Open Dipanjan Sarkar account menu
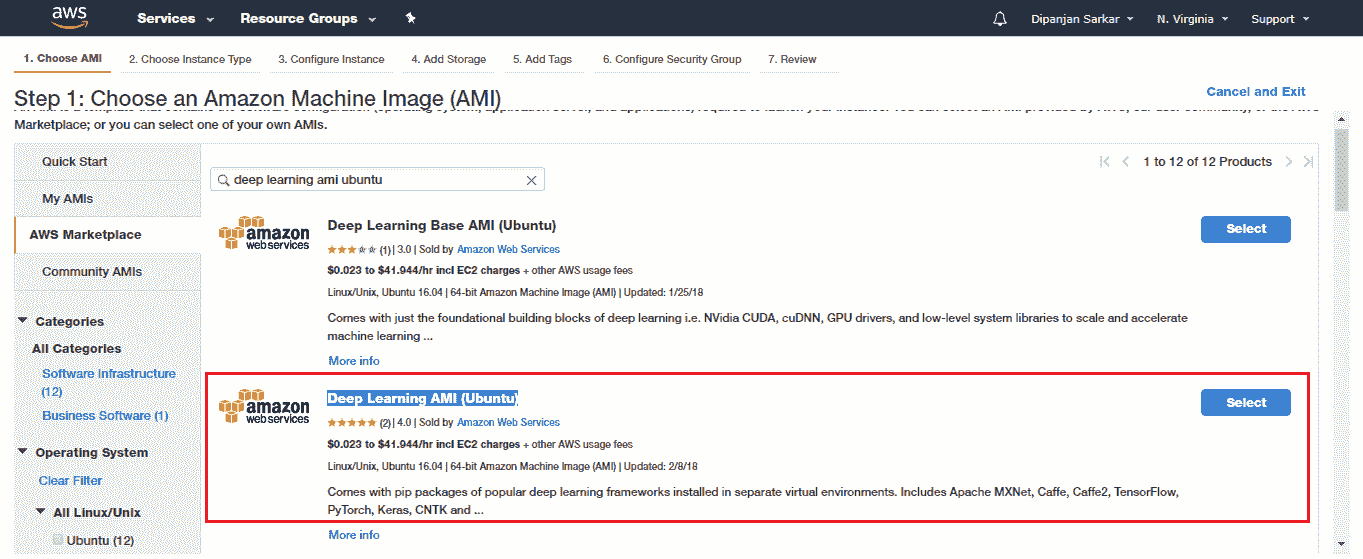 (1082, 19)
